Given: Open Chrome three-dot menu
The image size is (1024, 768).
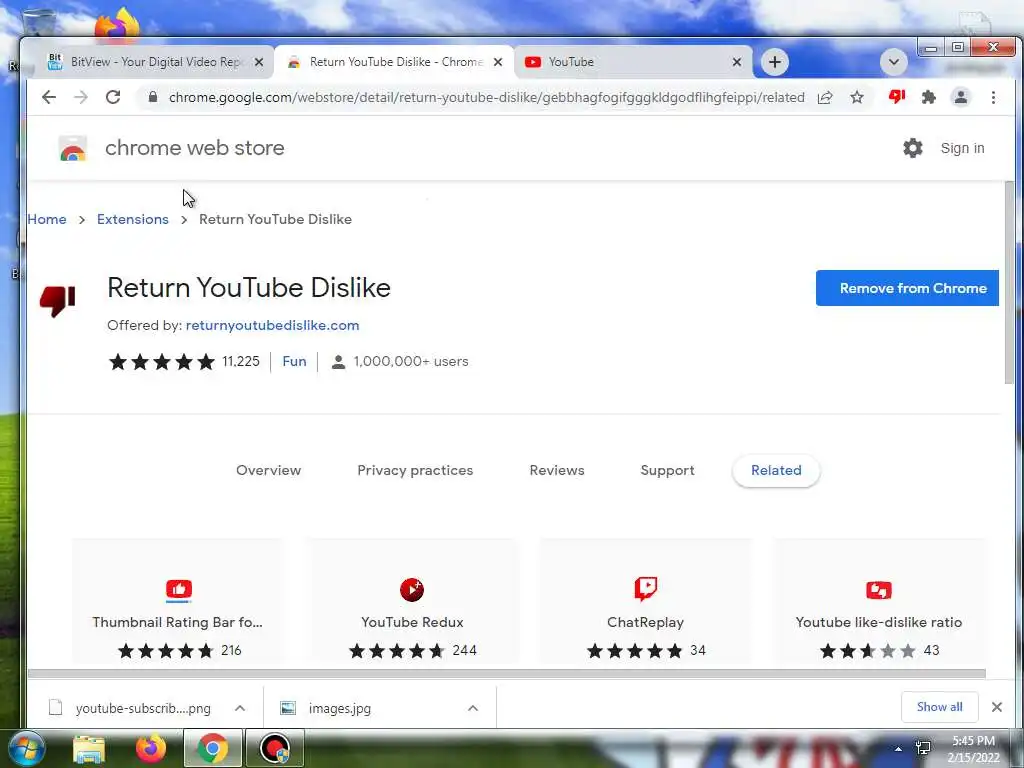Looking at the screenshot, I should [x=993, y=97].
